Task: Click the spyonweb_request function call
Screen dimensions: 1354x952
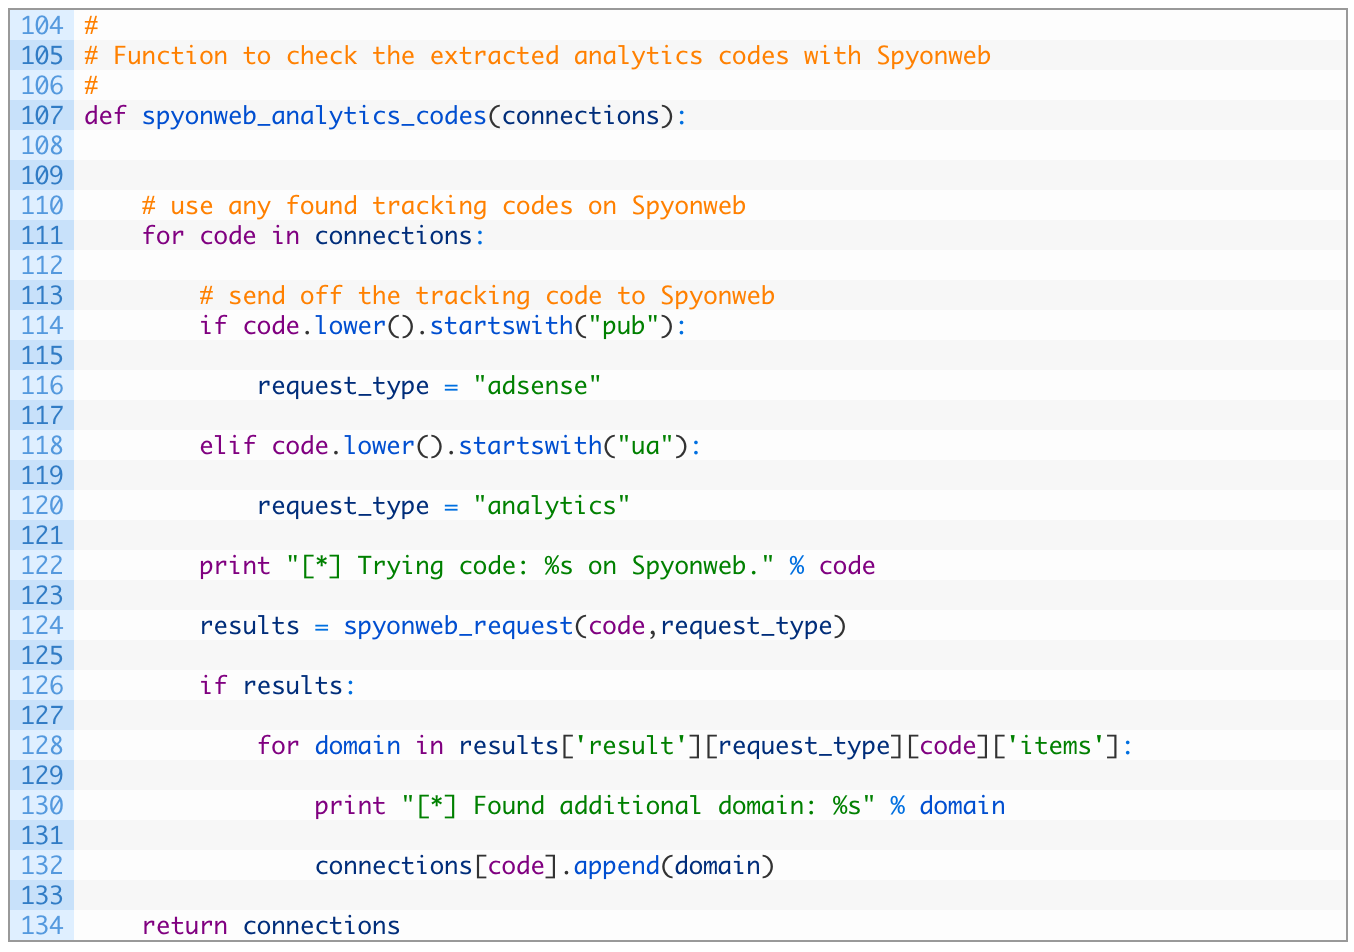Action: point(458,626)
